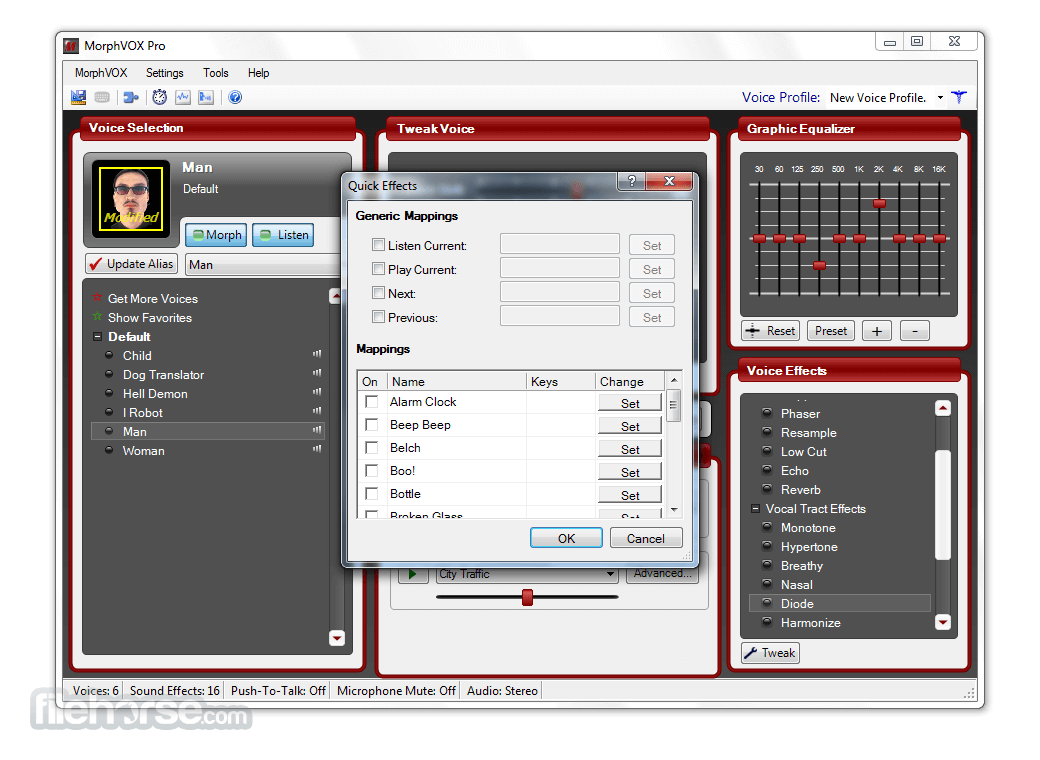Click signal bars icon on Dog Translator row
The height and width of the screenshot is (760, 1040).
pos(317,373)
